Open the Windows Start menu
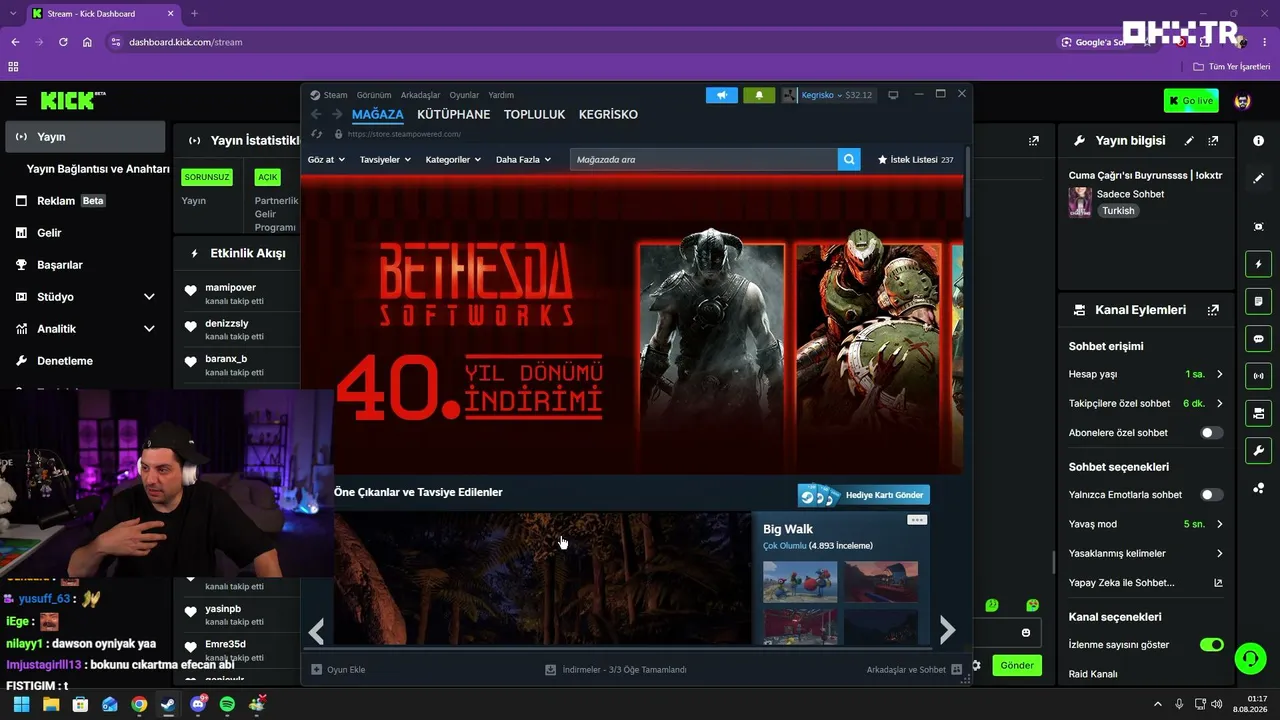Viewport: 1280px width, 720px height. pos(21,704)
